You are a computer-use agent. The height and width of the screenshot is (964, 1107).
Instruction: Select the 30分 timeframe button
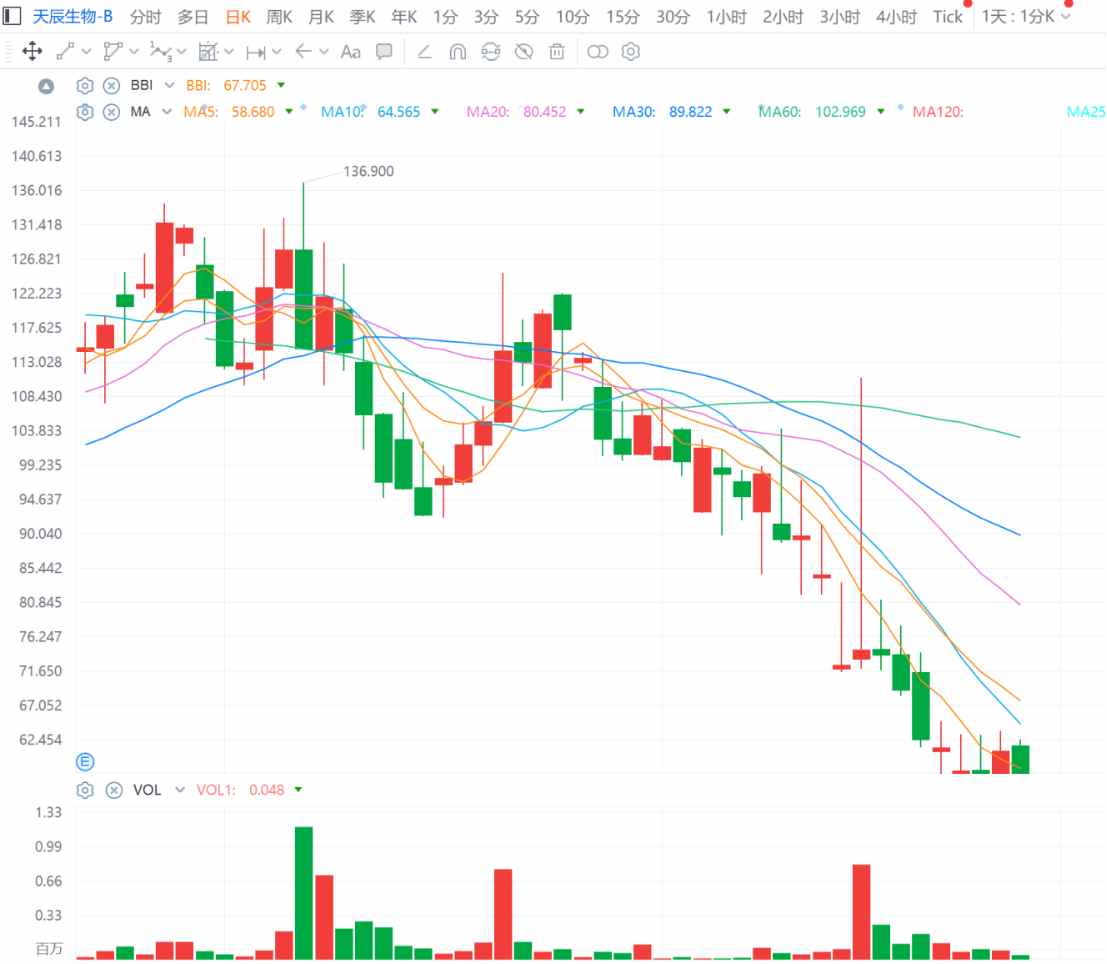(672, 16)
